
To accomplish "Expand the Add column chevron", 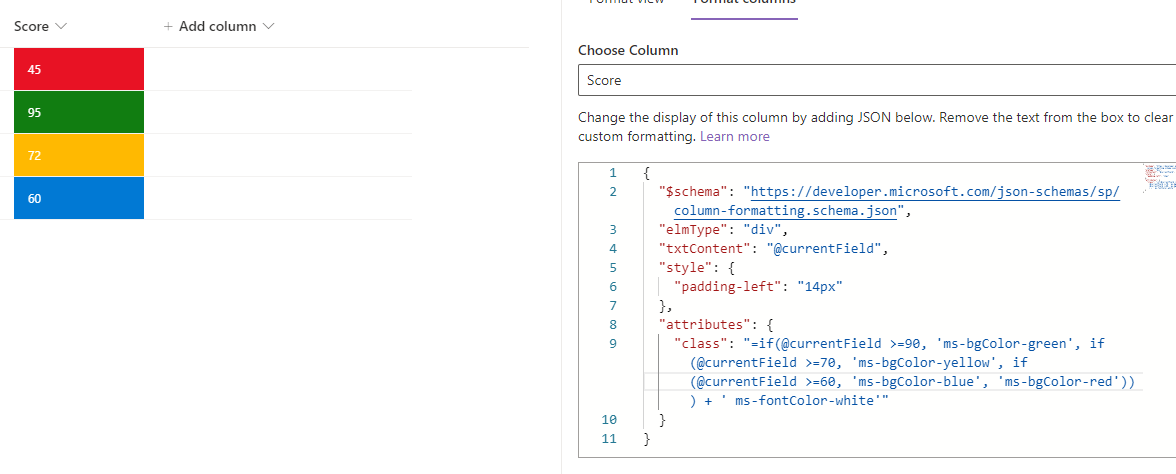I will click(268, 26).
